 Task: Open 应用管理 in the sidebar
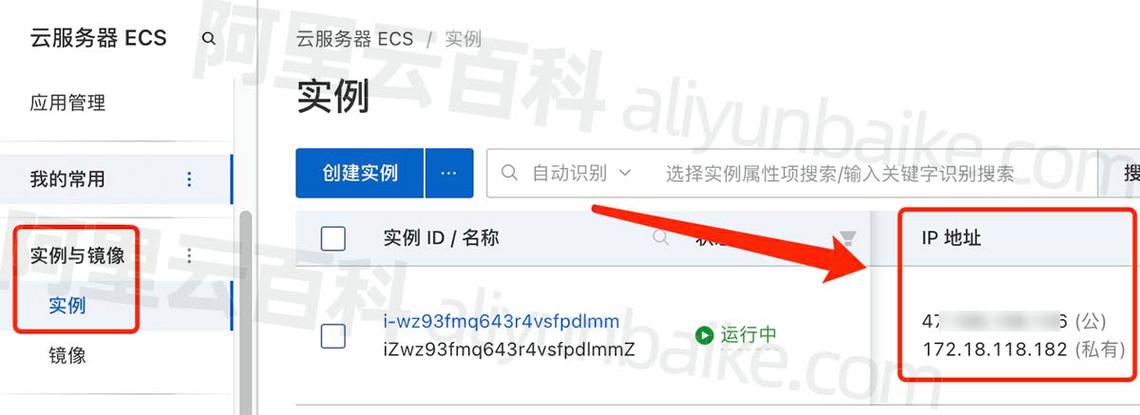(x=68, y=102)
